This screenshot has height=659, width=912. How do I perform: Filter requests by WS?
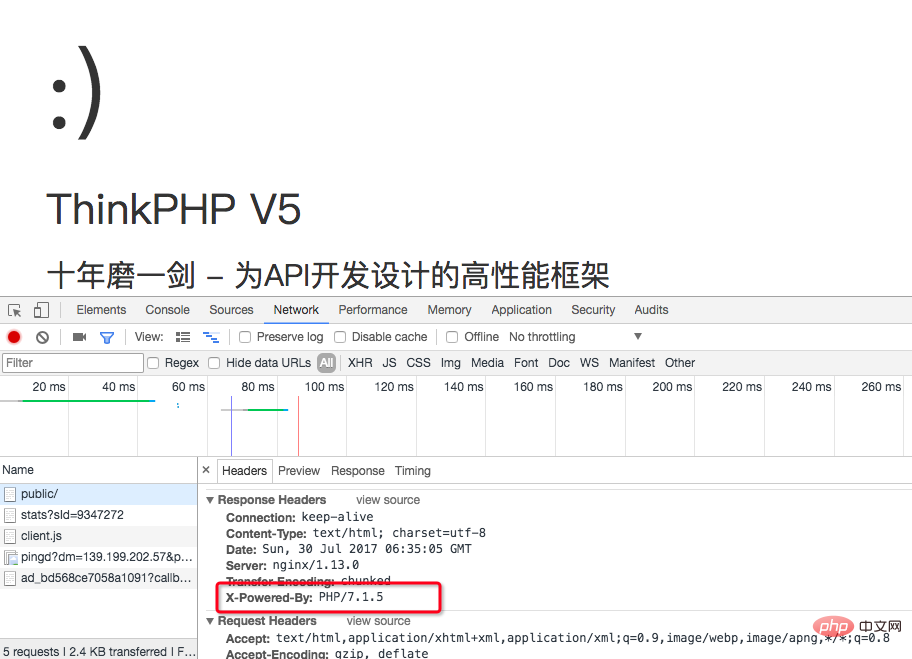point(589,363)
